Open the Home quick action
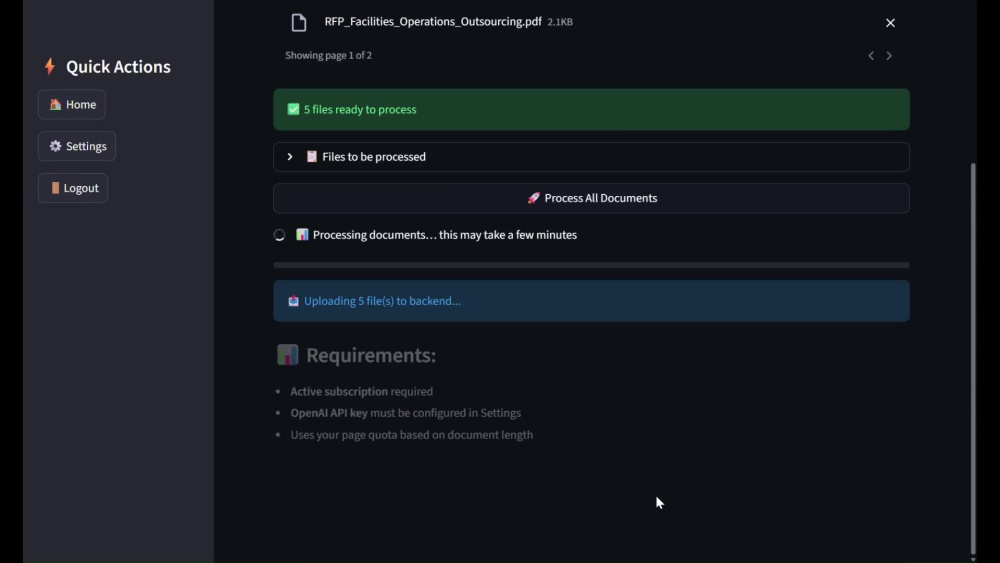Image resolution: width=1000 pixels, height=563 pixels. click(72, 105)
